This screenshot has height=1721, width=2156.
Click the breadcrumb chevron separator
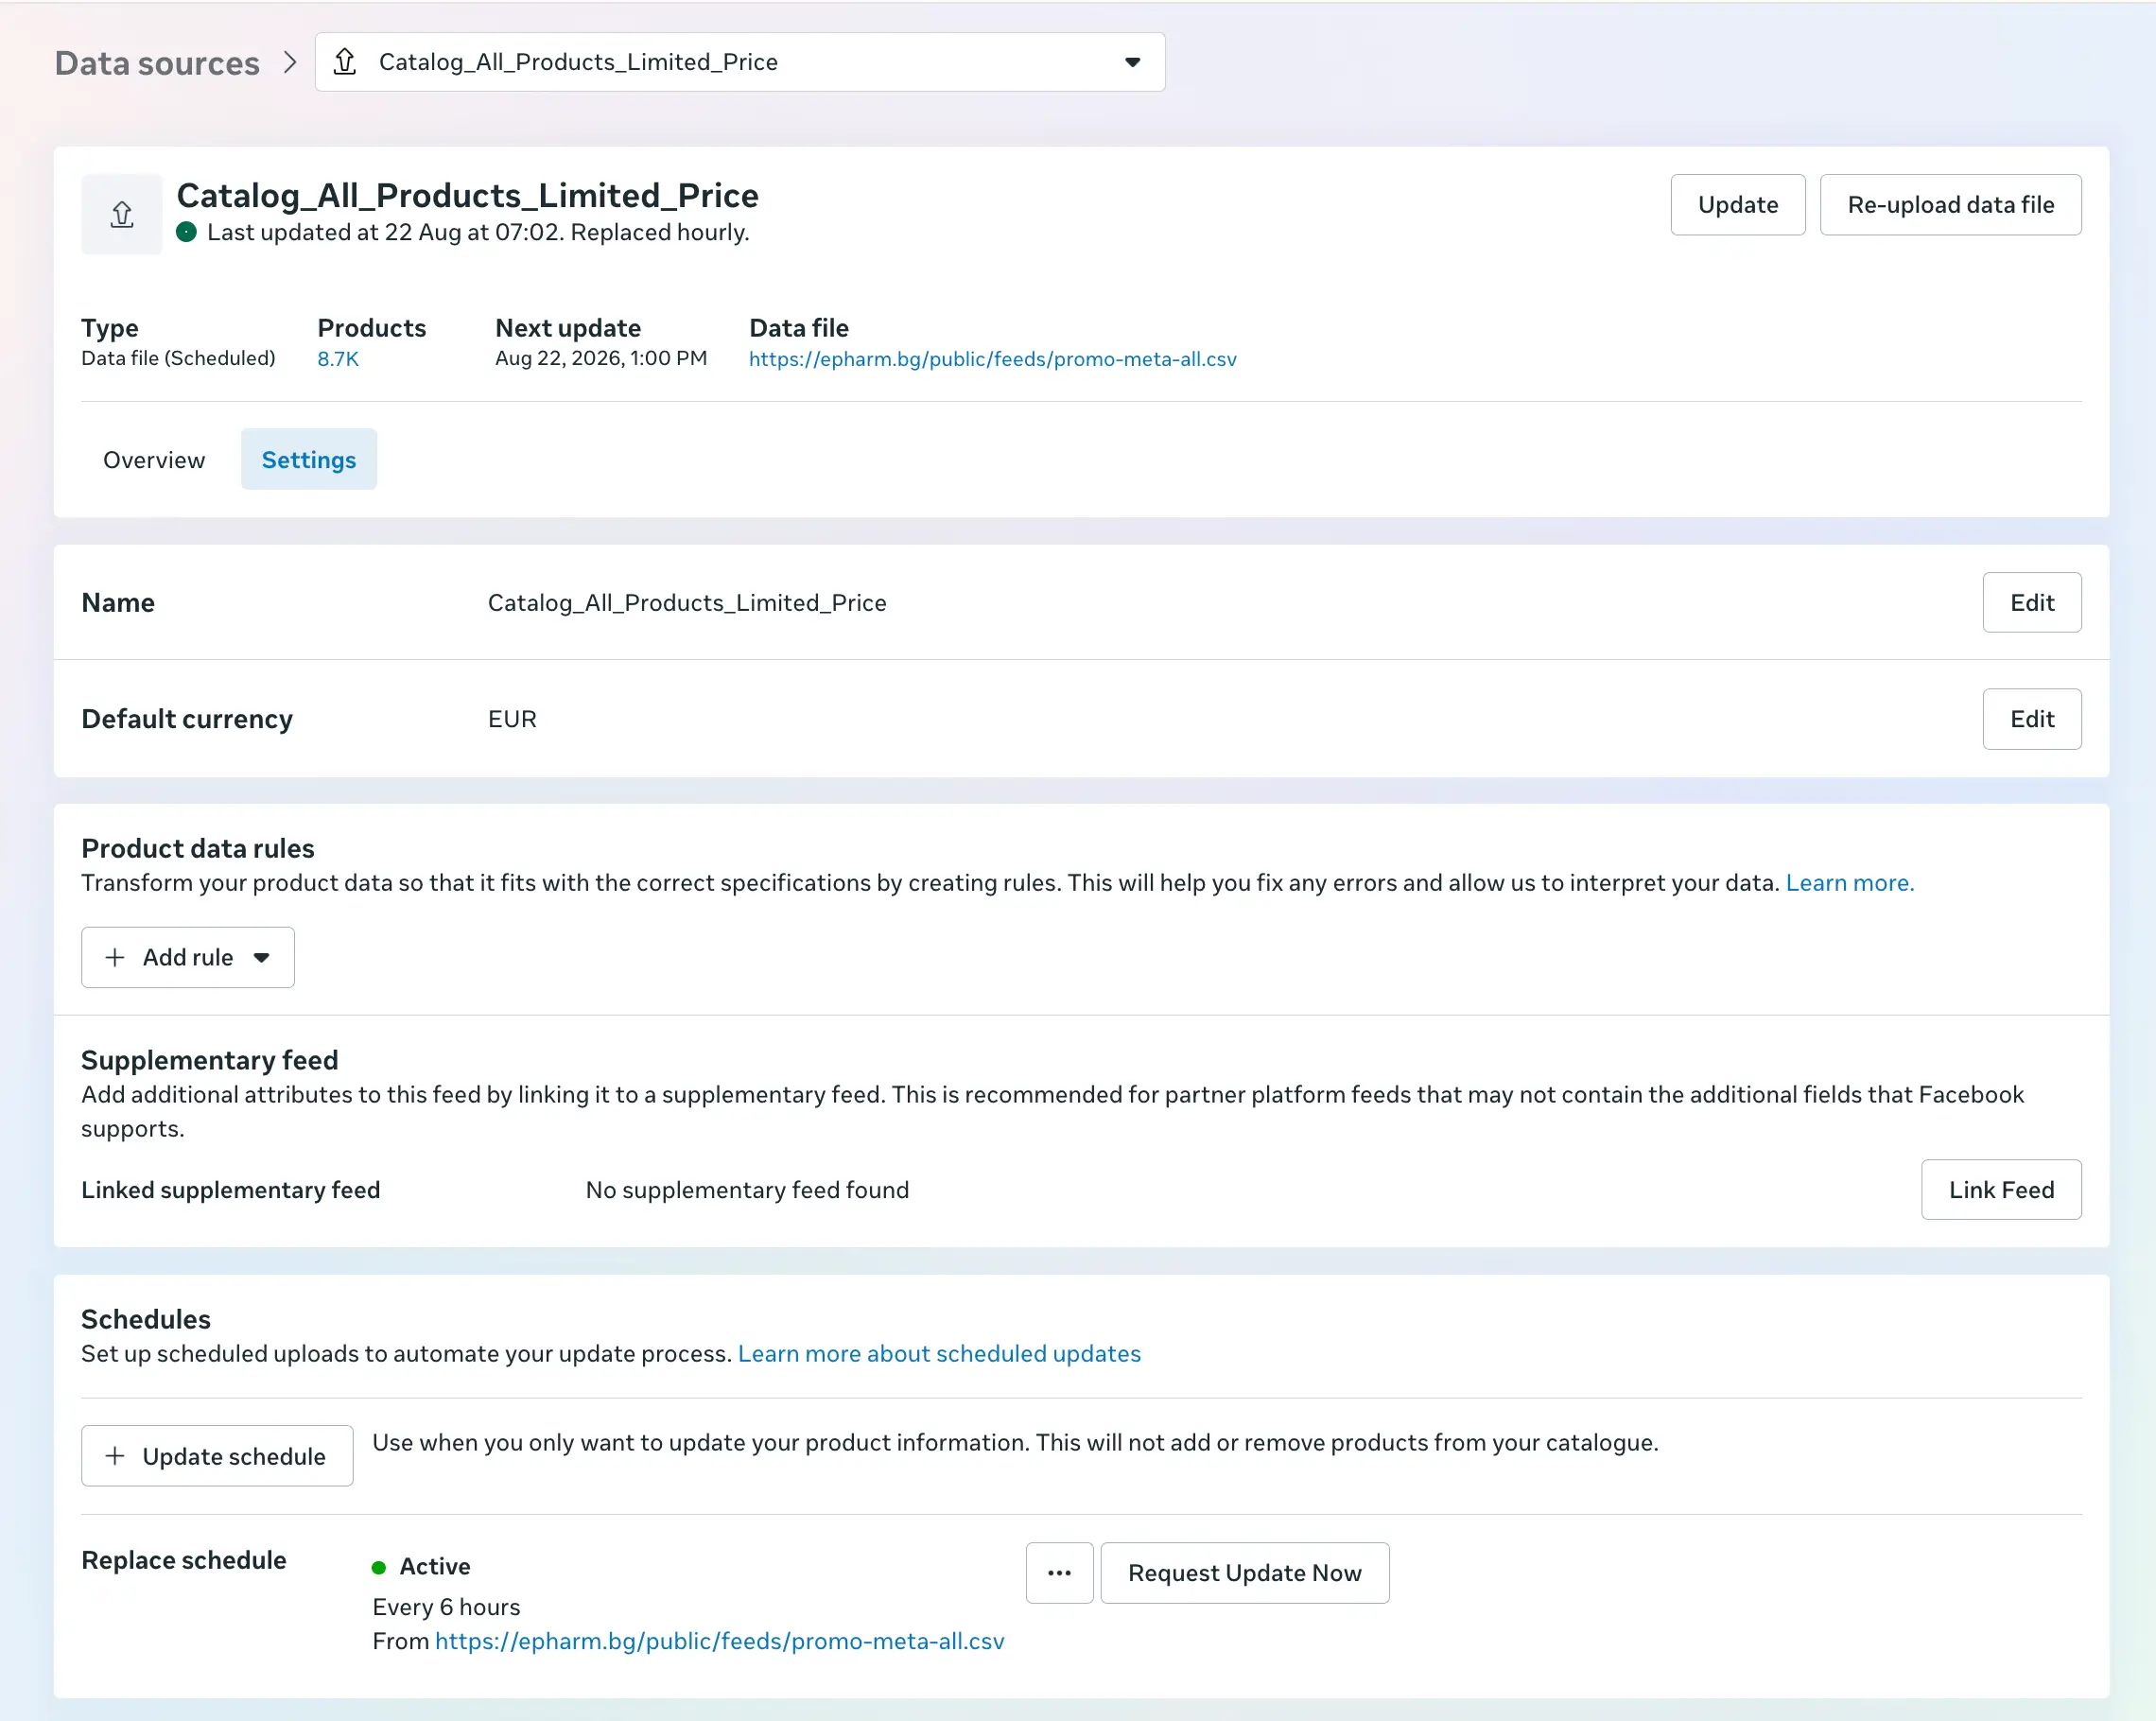point(290,62)
